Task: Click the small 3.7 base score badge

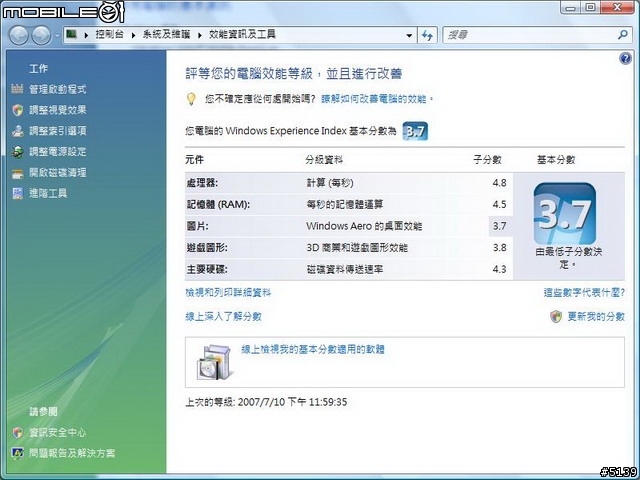Action: tap(415, 131)
